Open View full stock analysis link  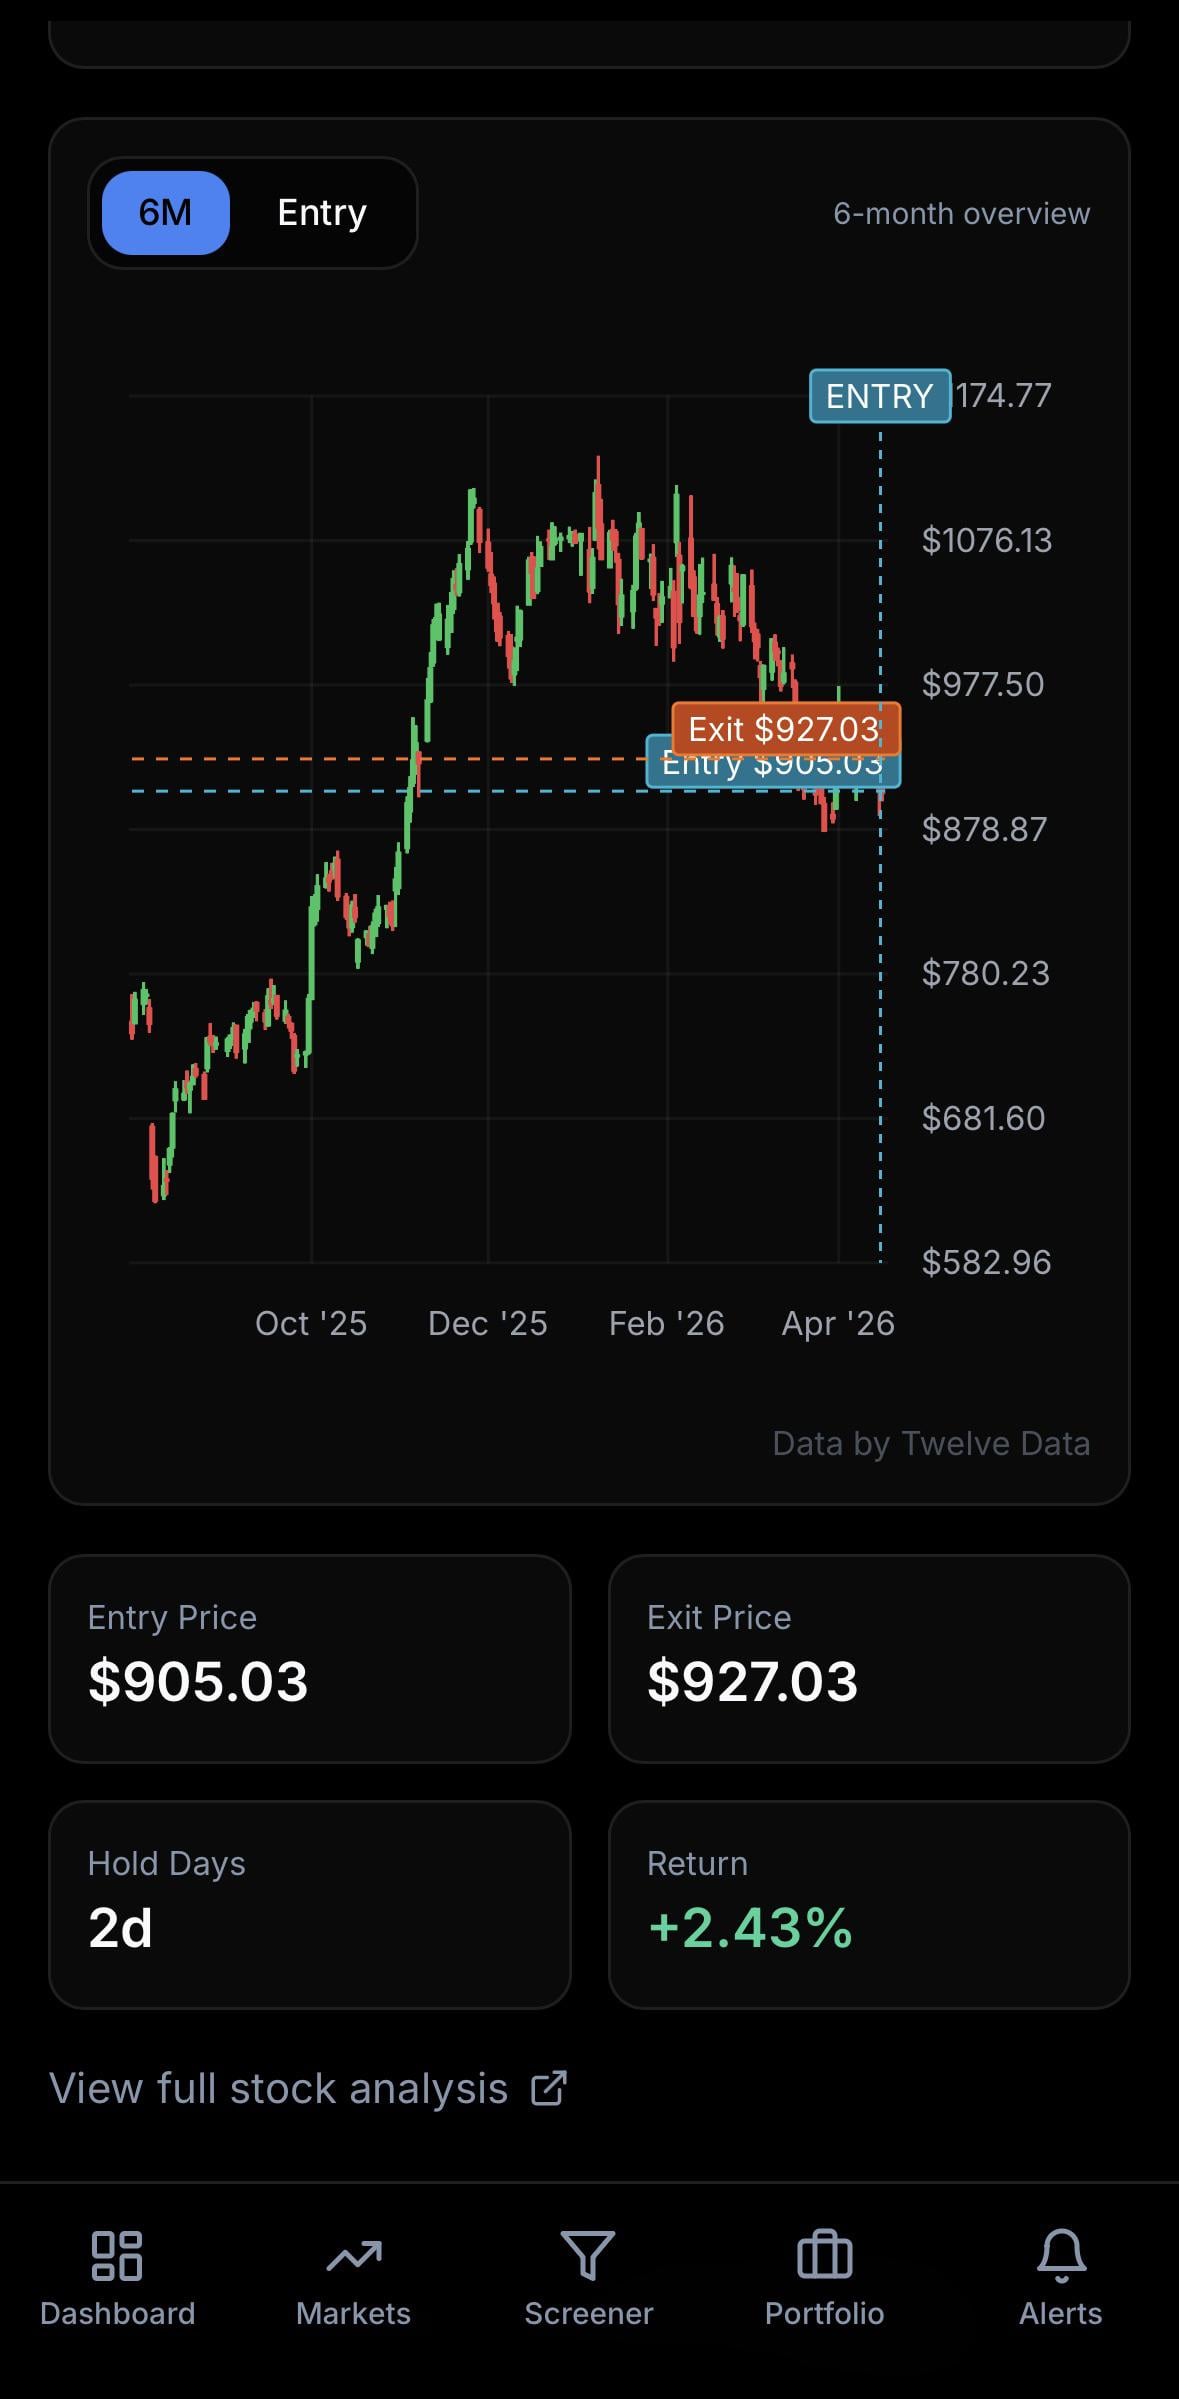click(279, 2088)
